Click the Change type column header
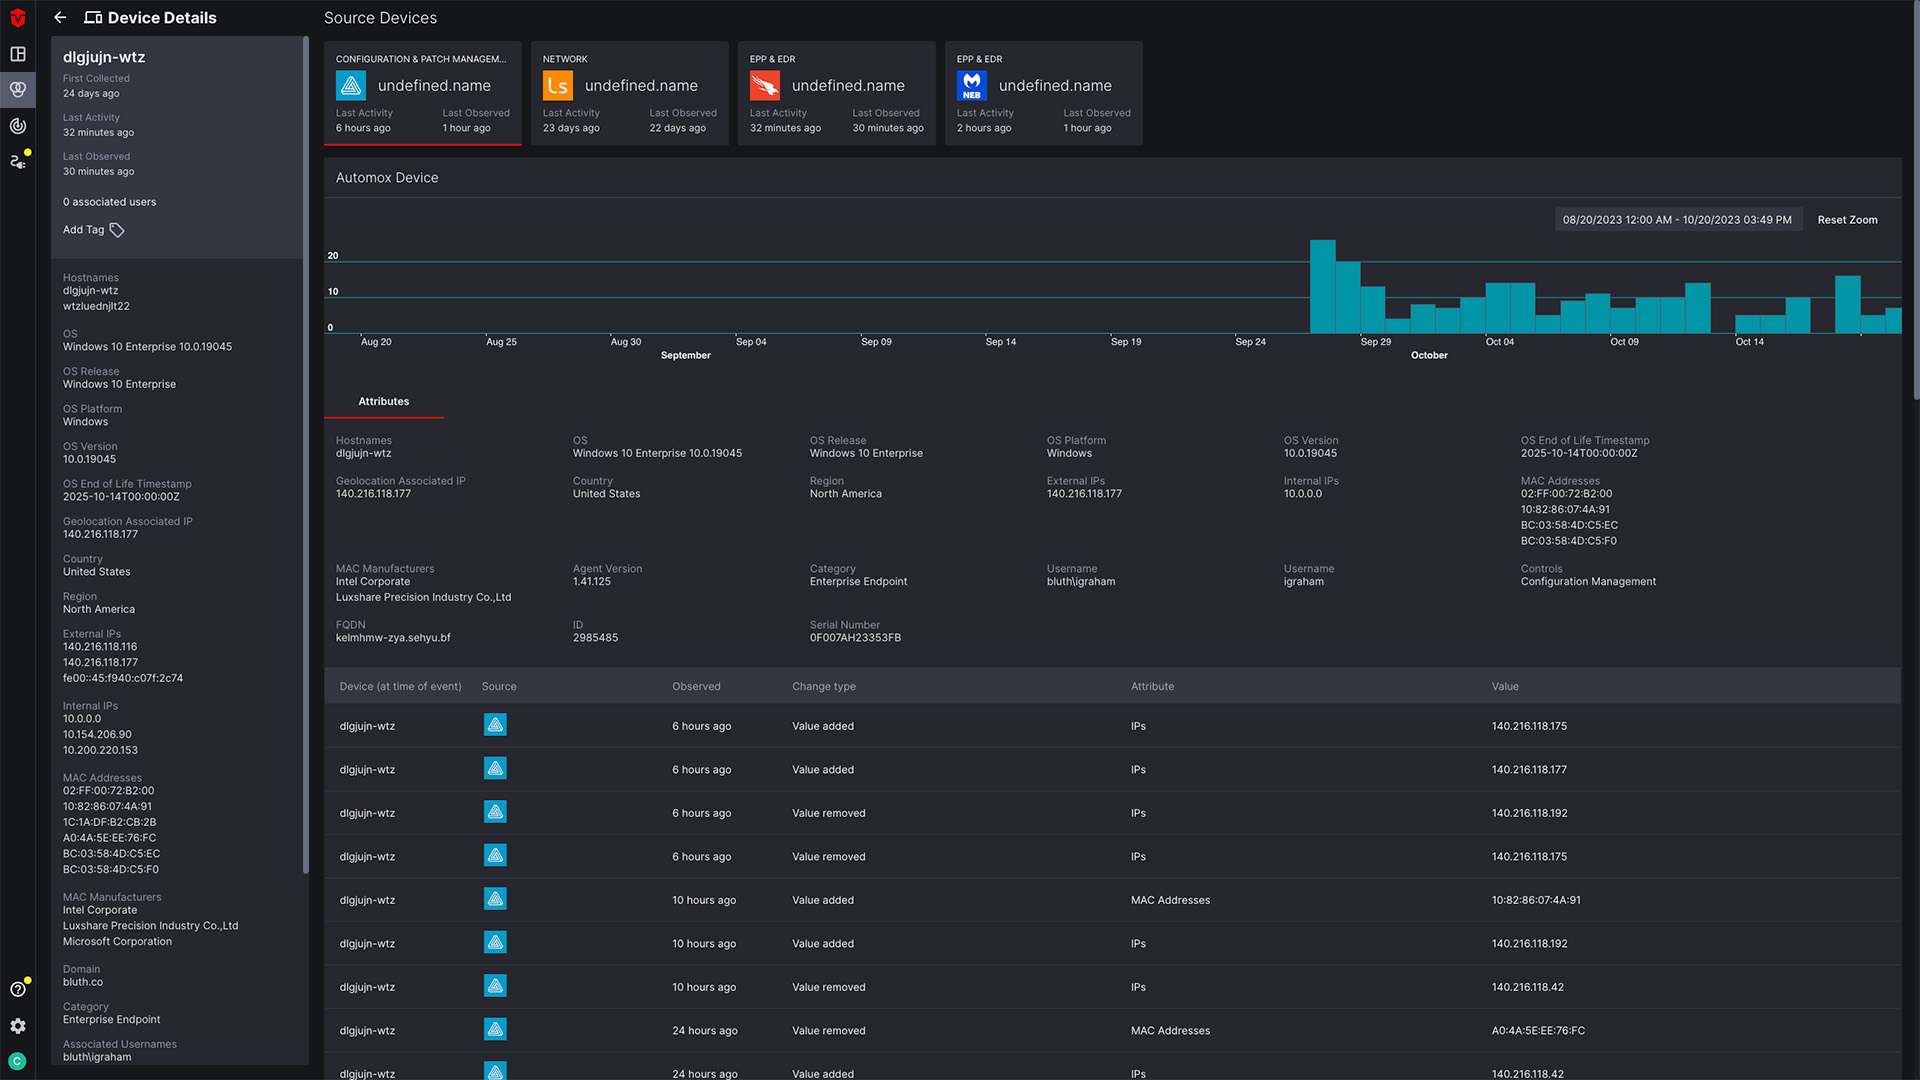 click(823, 686)
